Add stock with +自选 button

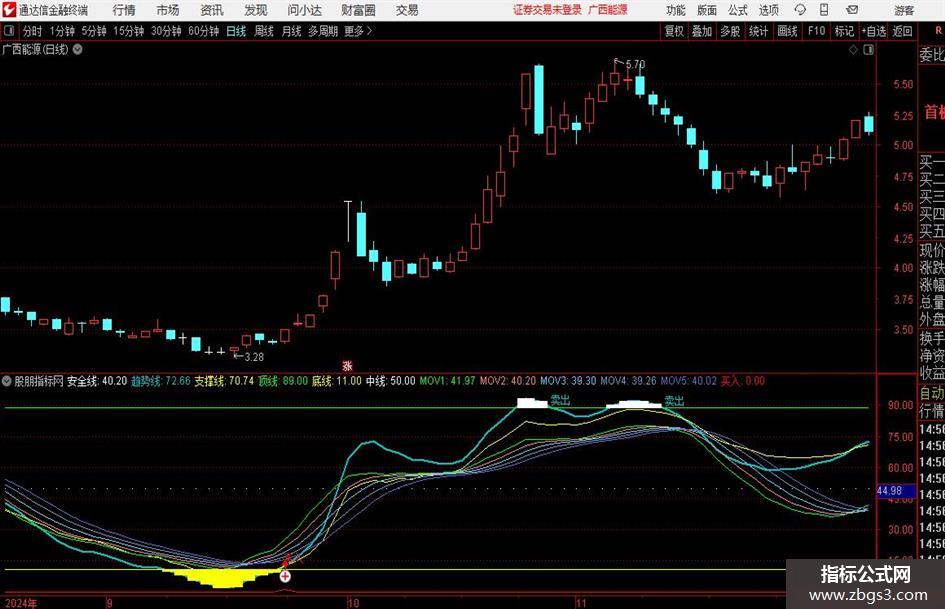click(874, 31)
